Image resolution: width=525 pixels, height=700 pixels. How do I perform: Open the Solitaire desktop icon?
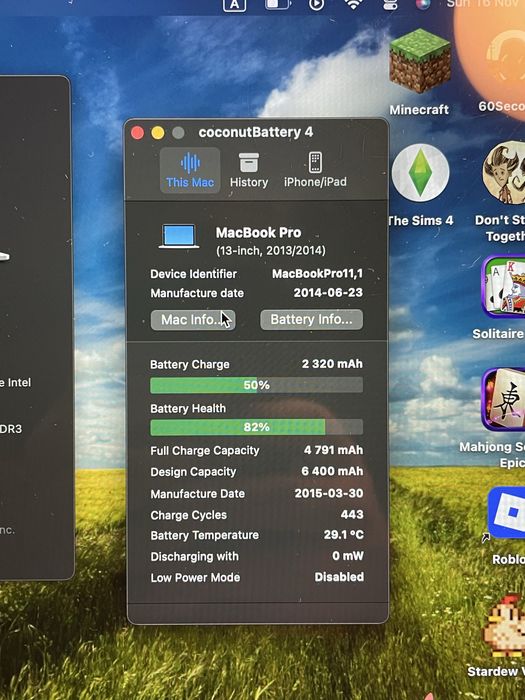pyautogui.click(x=504, y=287)
